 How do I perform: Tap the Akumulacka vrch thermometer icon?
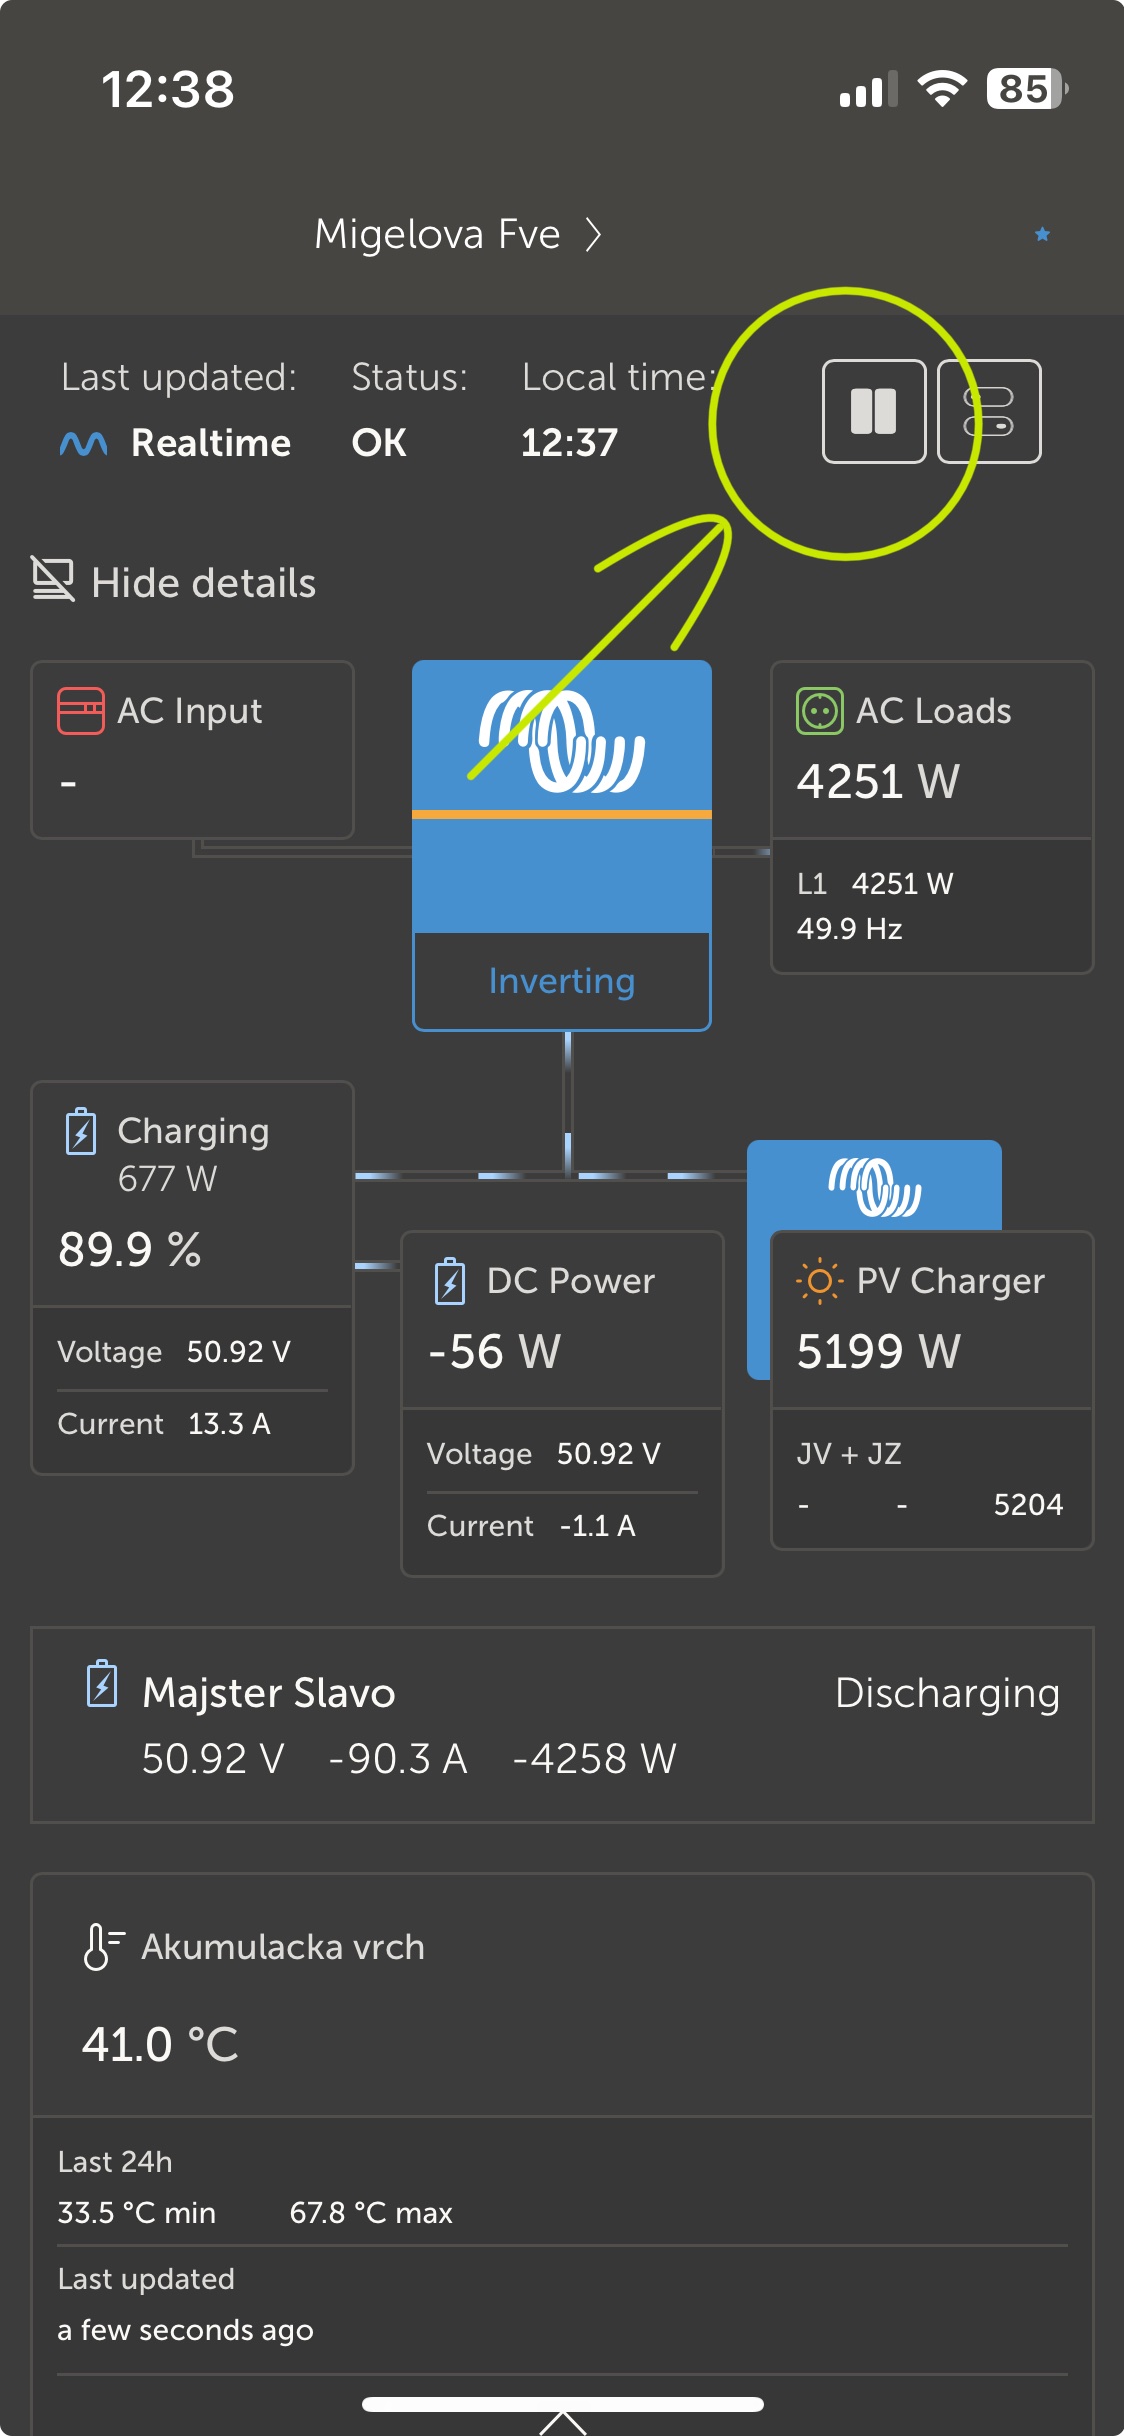pyautogui.click(x=102, y=1946)
